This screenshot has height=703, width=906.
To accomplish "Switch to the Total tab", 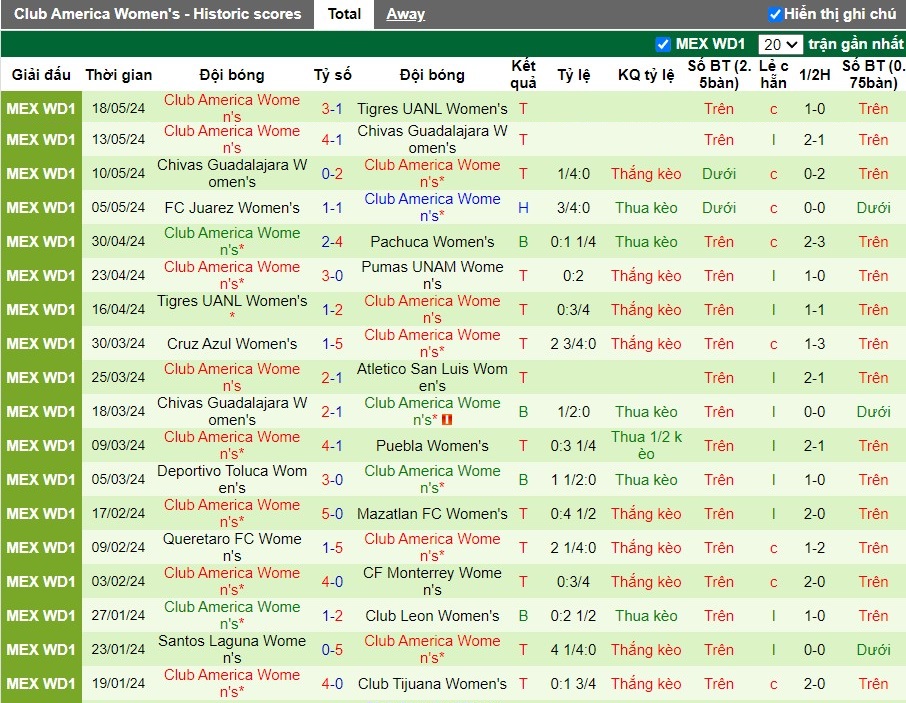I will [344, 14].
